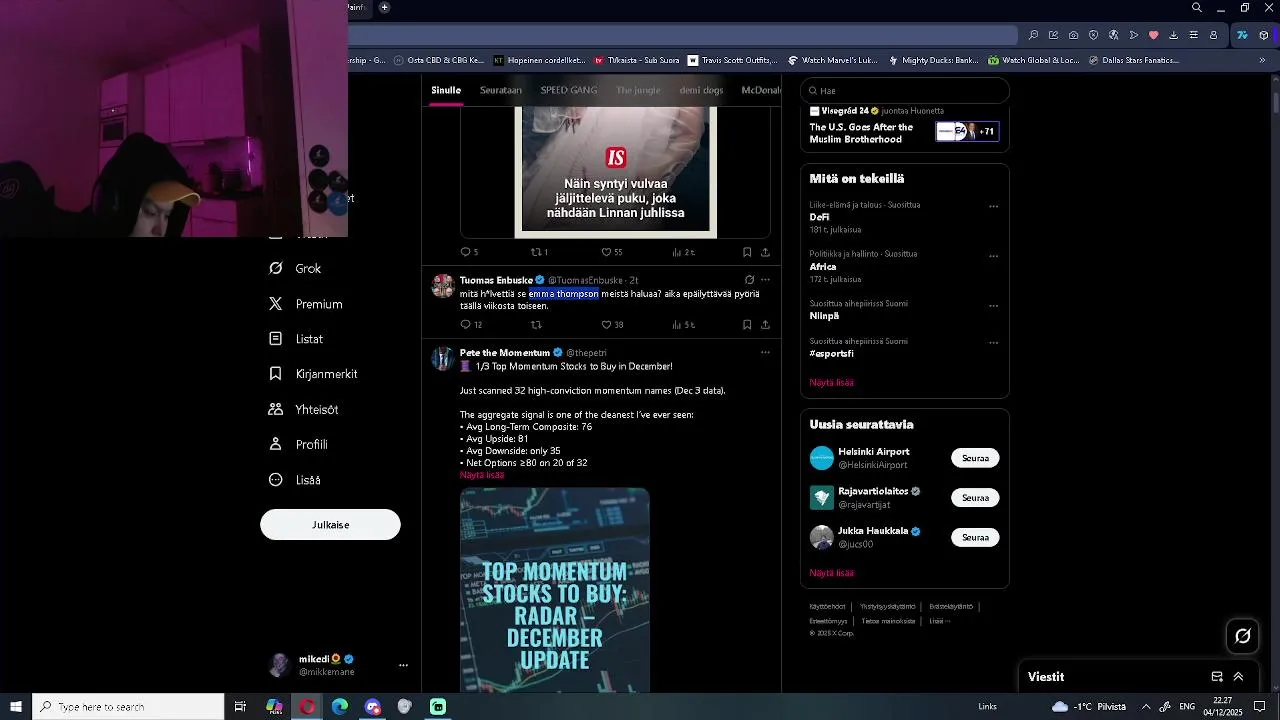Open more options on Tuomas Enbuske's post

click(766, 280)
